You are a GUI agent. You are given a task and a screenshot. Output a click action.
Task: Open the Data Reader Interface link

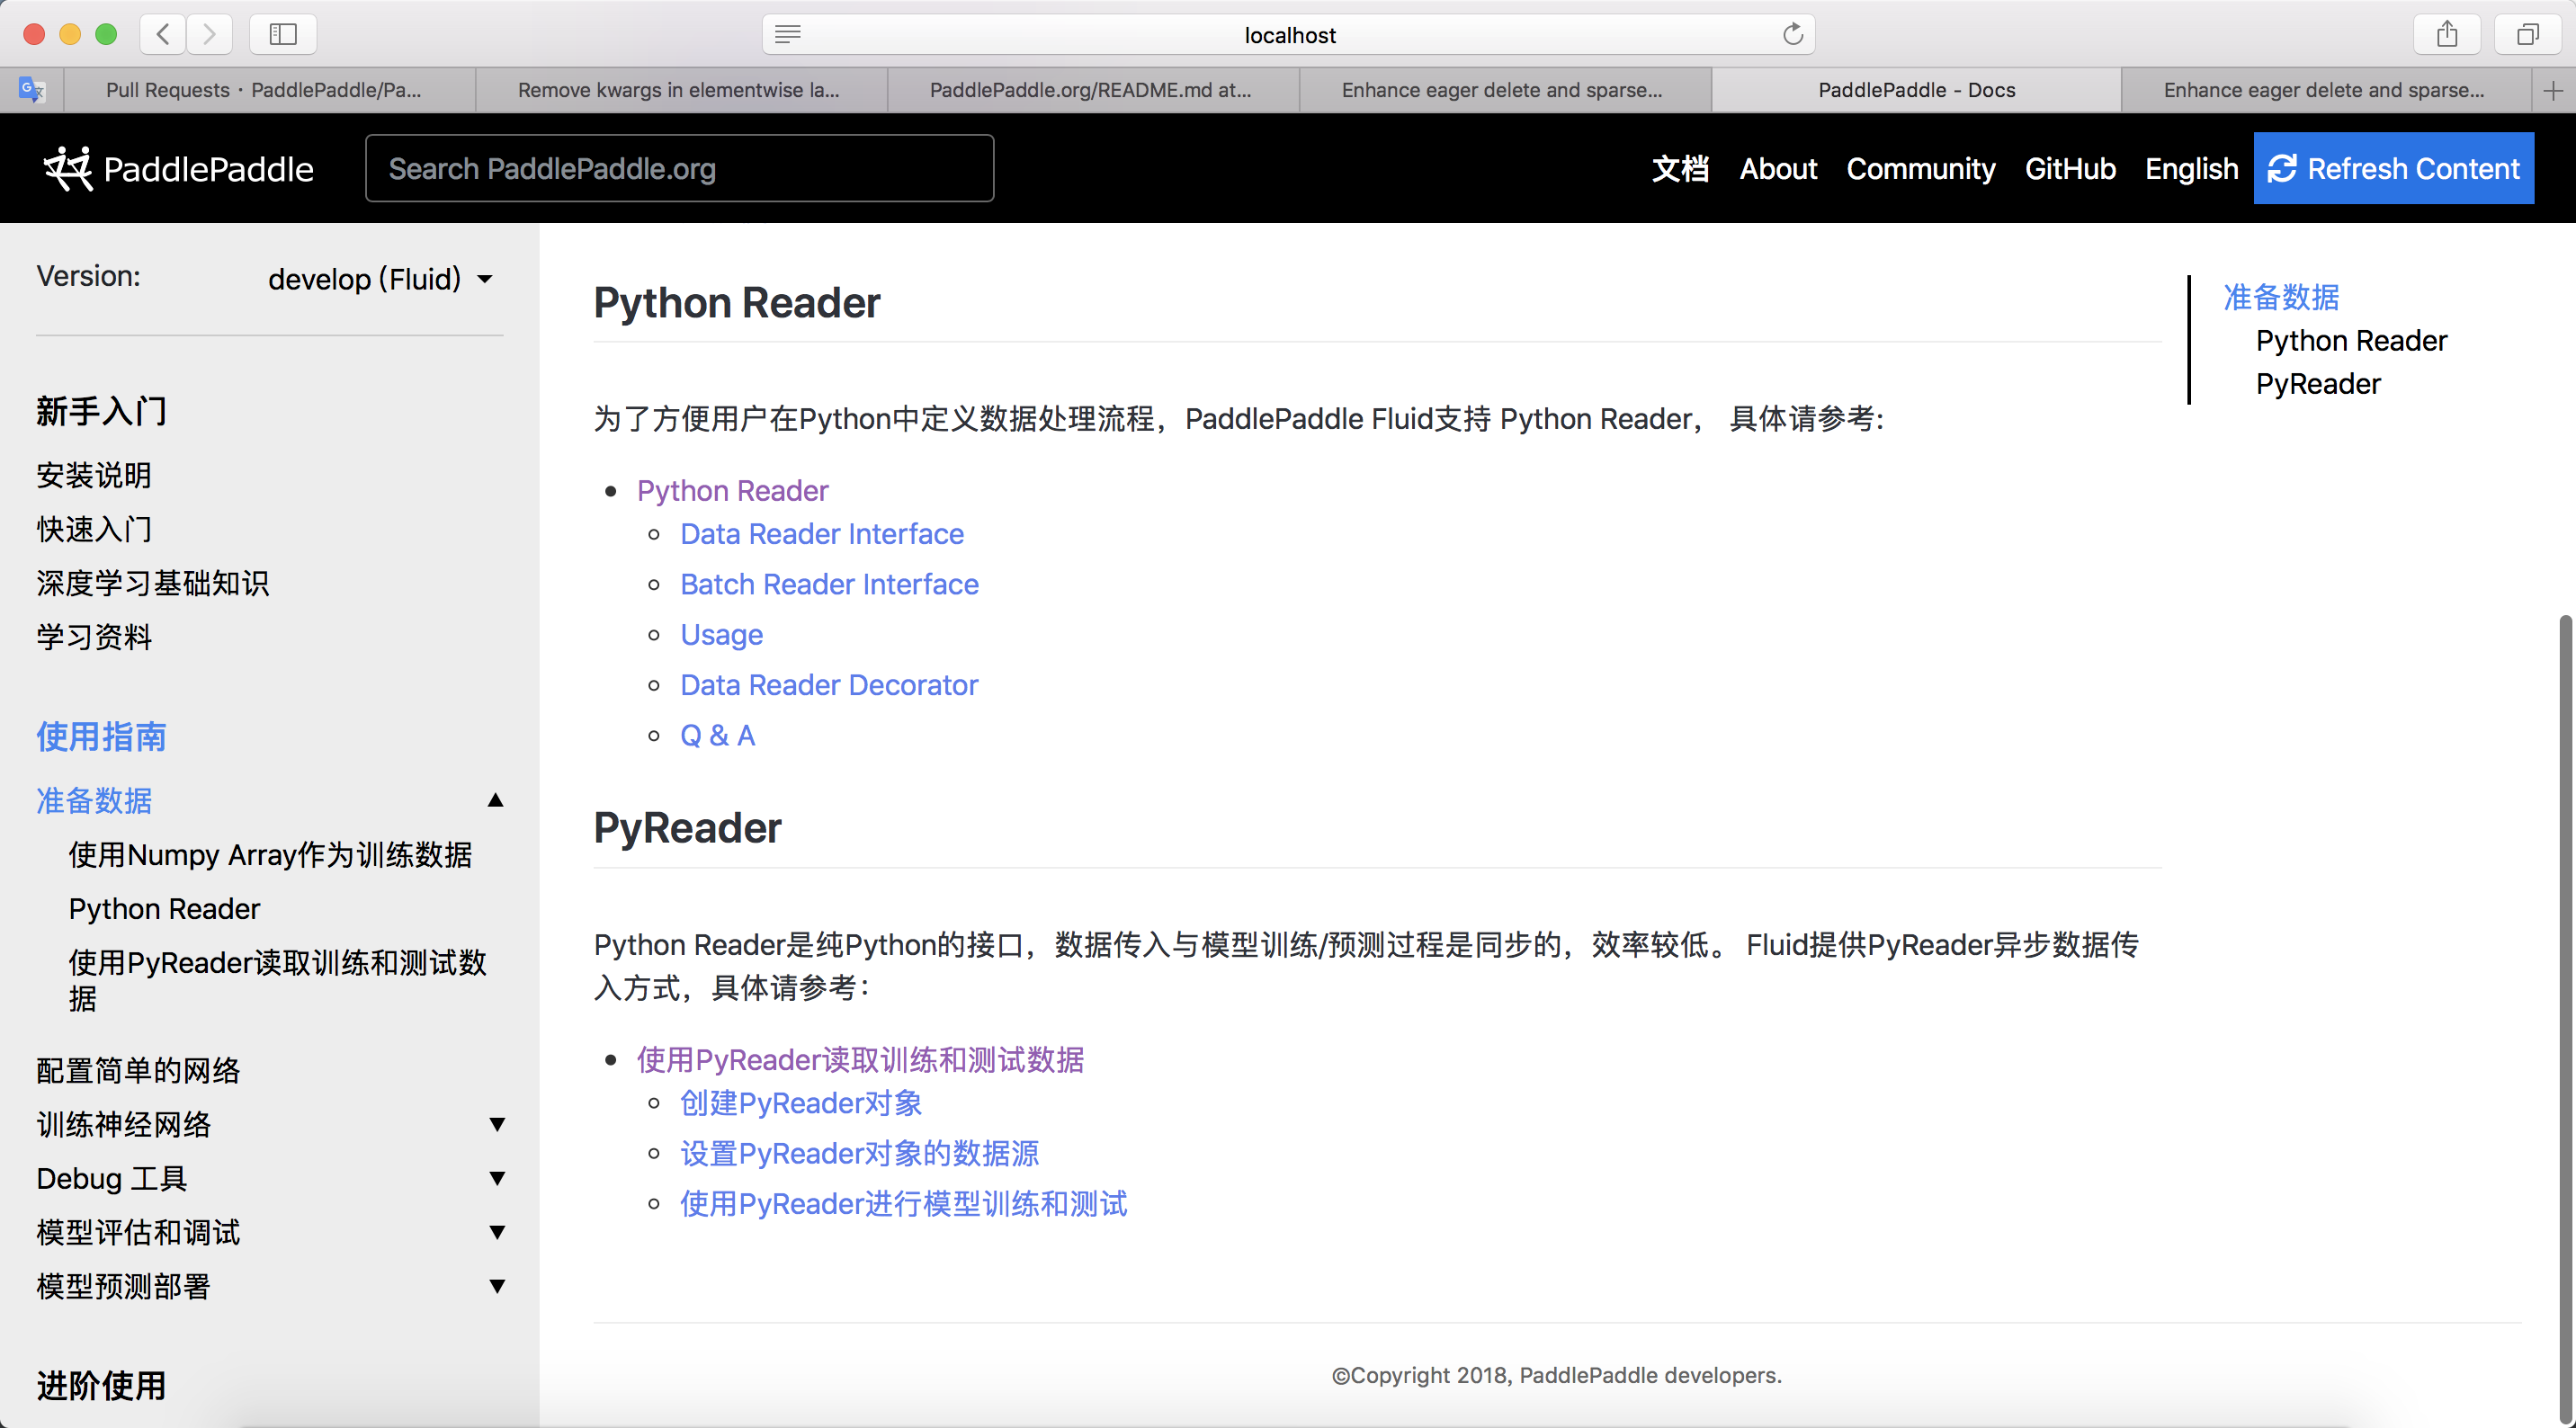pyautogui.click(x=822, y=534)
